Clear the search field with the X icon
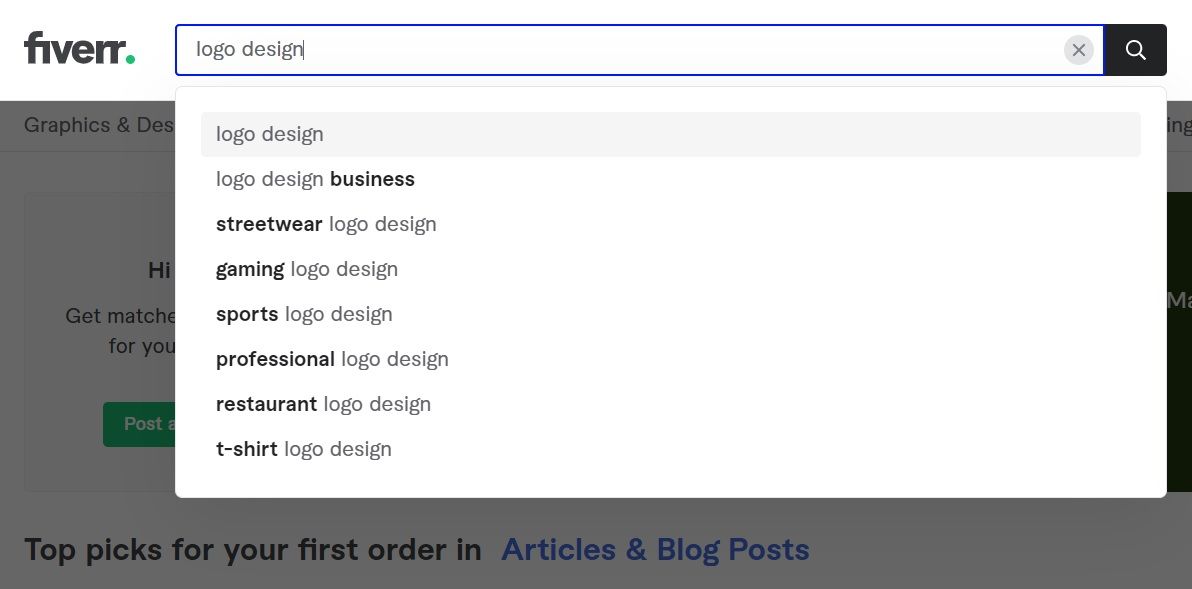The width and height of the screenshot is (1192, 589). pos(1078,50)
